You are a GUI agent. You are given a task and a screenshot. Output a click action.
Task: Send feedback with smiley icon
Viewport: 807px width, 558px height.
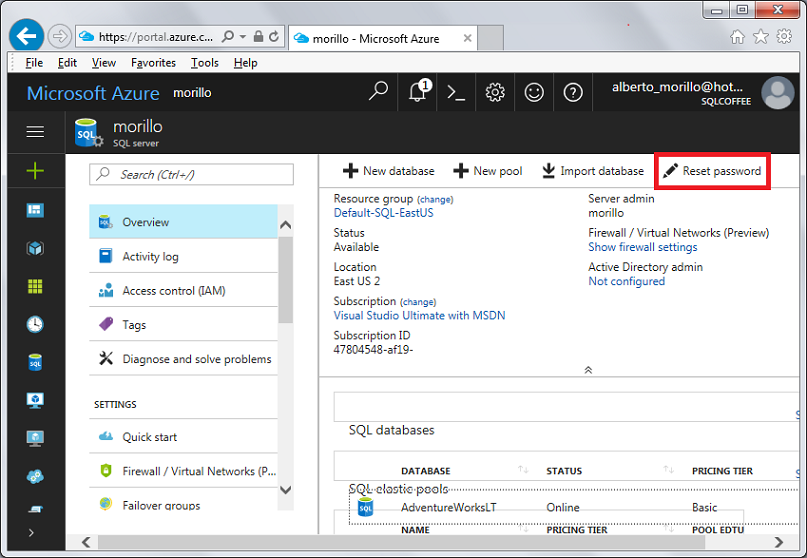pos(534,93)
